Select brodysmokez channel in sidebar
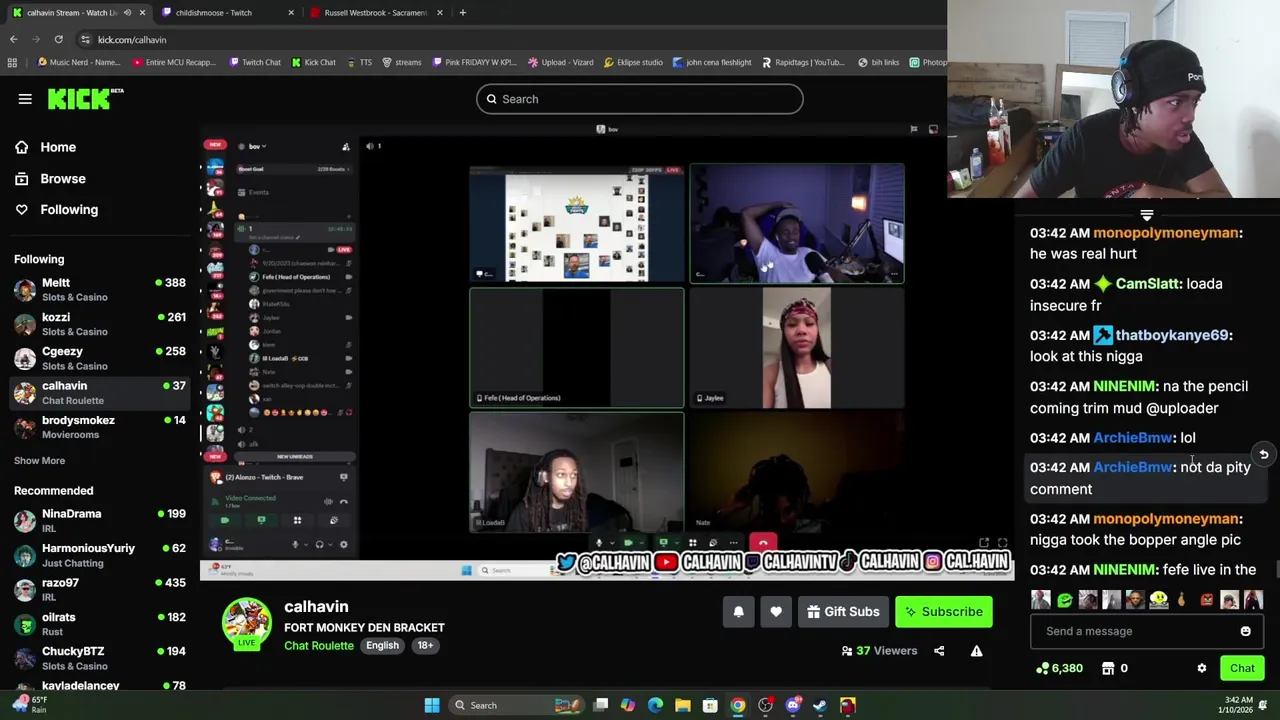The width and height of the screenshot is (1280, 720). pos(100,427)
